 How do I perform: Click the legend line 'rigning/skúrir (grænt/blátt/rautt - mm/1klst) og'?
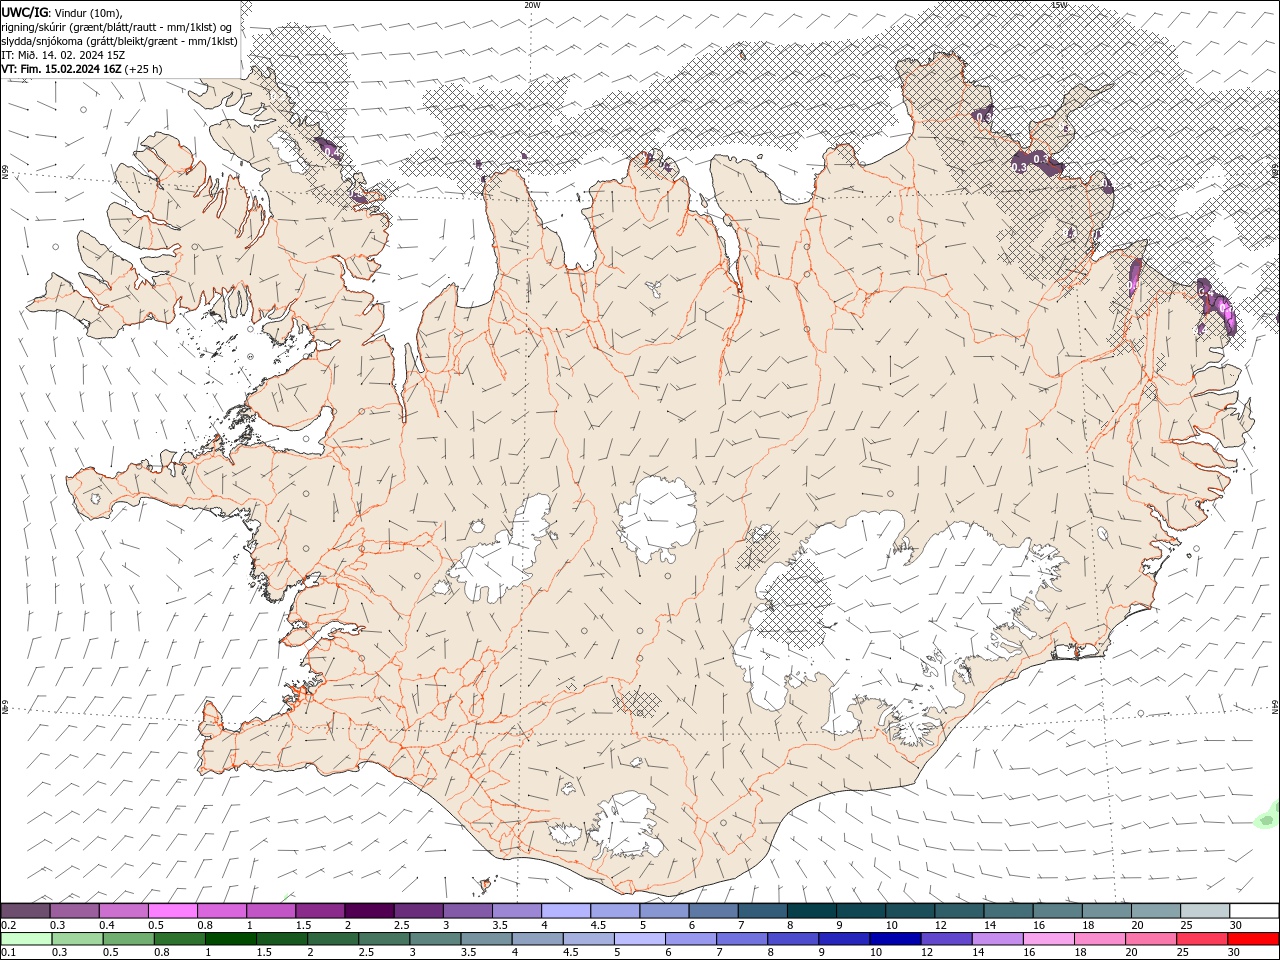pos(117,27)
